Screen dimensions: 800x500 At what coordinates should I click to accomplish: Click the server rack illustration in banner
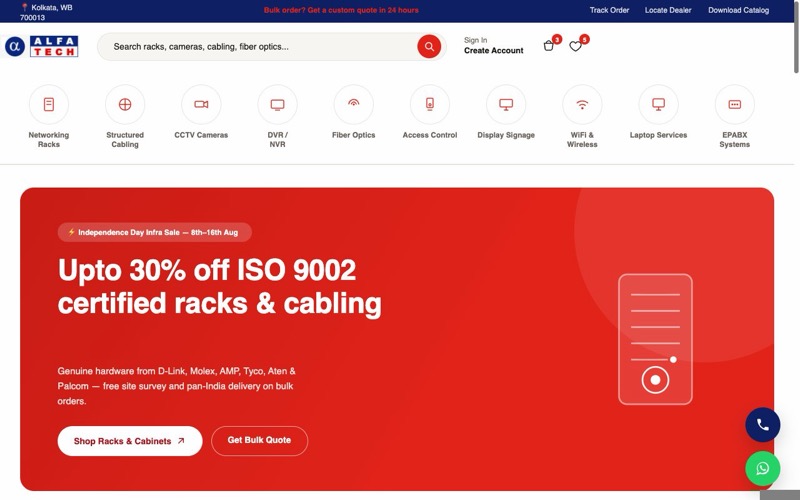[x=655, y=339]
